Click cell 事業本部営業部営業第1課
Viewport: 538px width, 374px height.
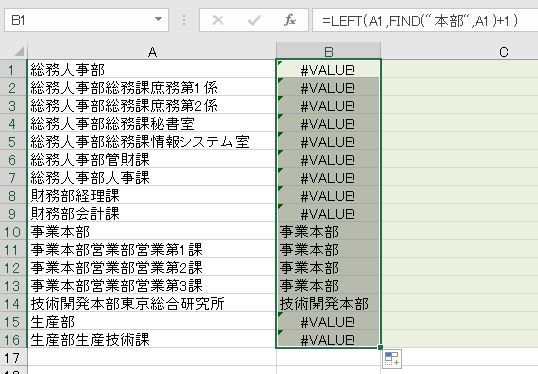[x=152, y=249]
